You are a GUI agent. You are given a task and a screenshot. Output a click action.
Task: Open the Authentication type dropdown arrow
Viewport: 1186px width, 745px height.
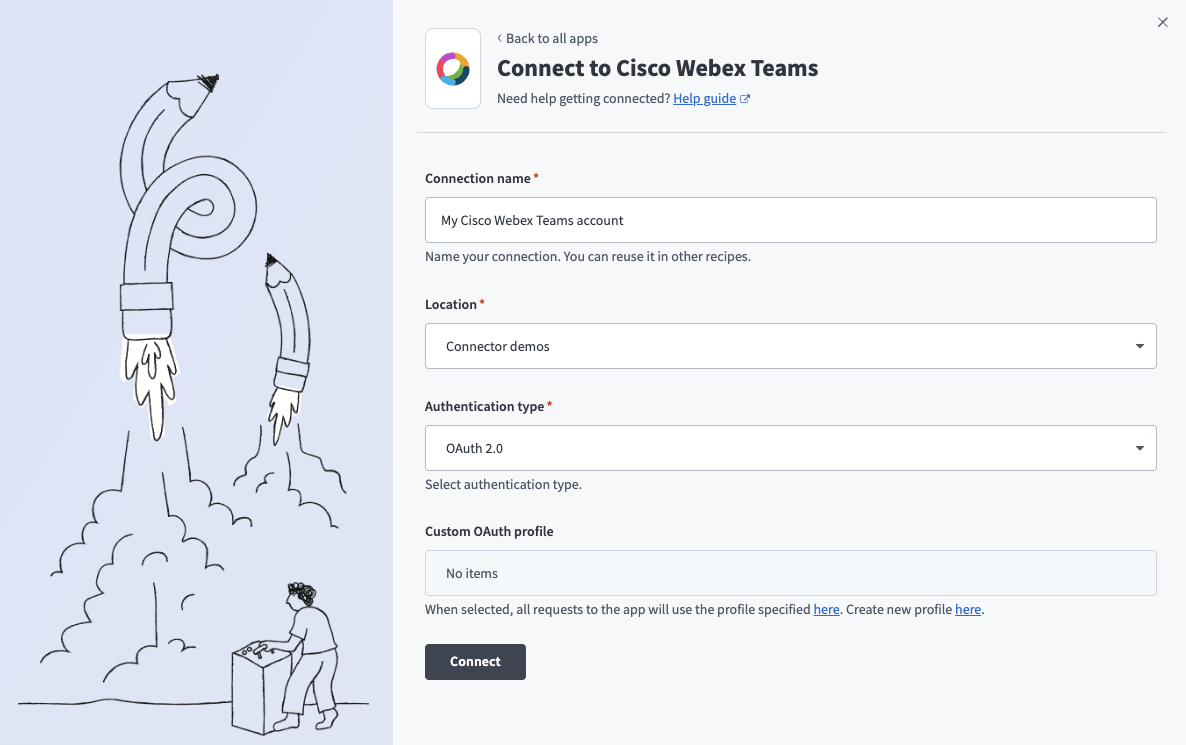click(1138, 447)
